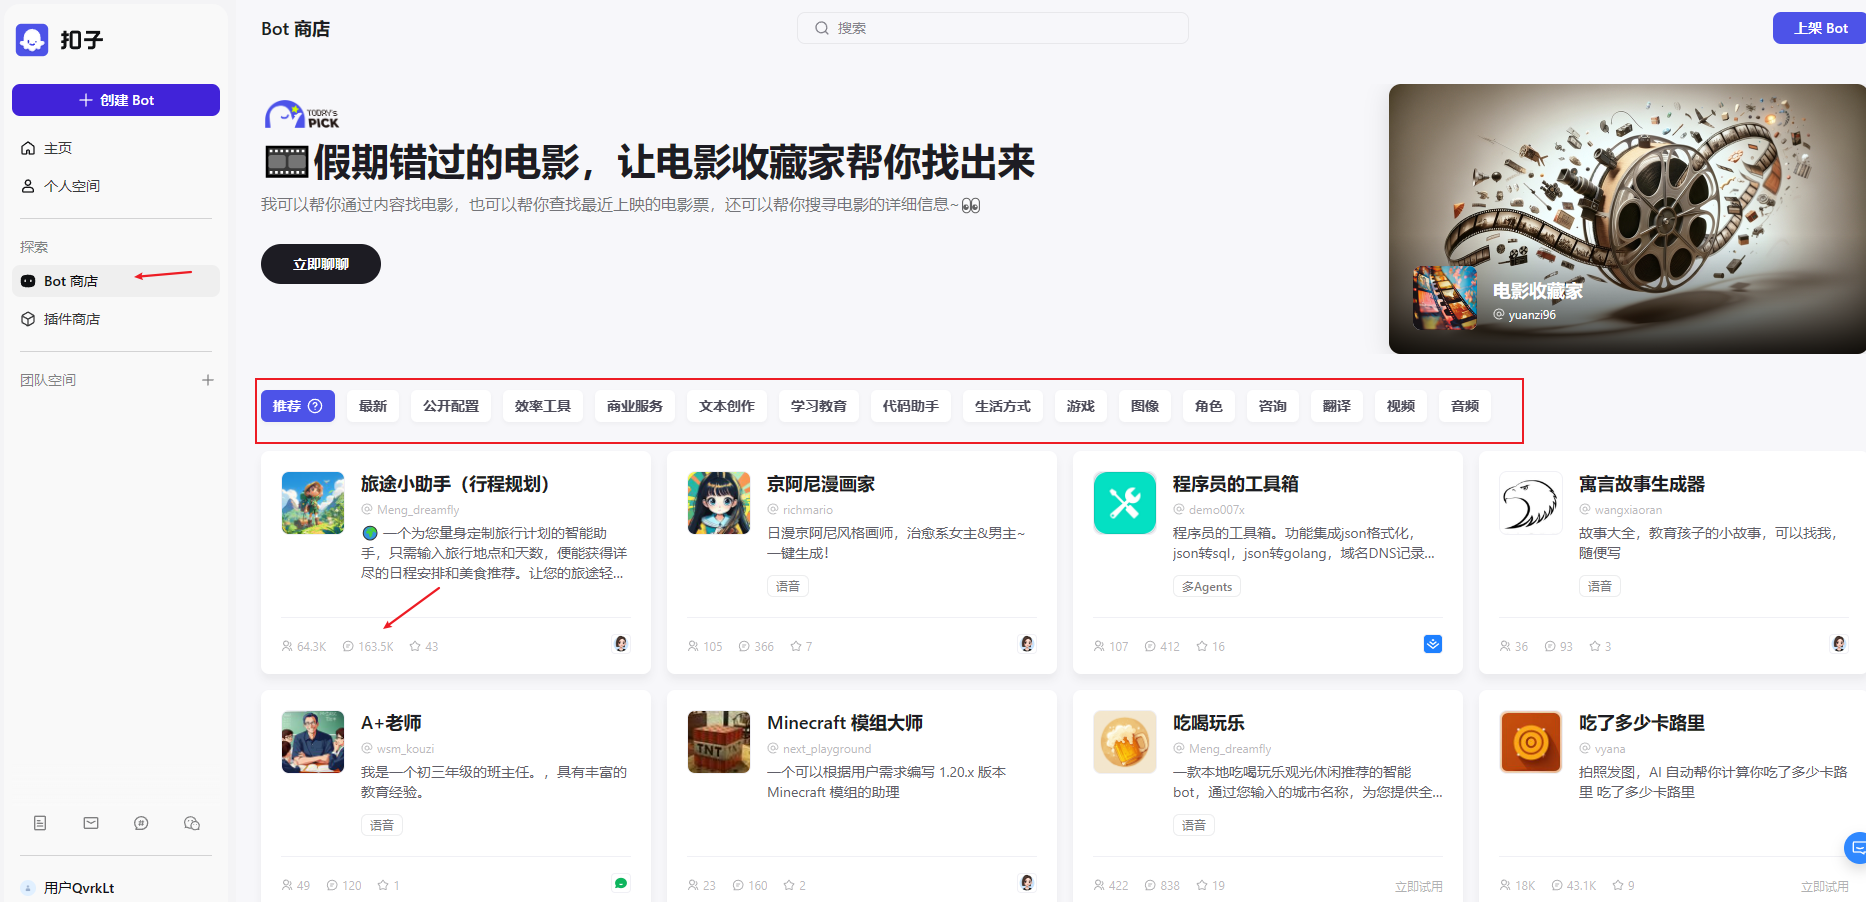Click 立即试用 on 吃了多少卡路里 card
This screenshot has height=902, width=1866.
1825,886
